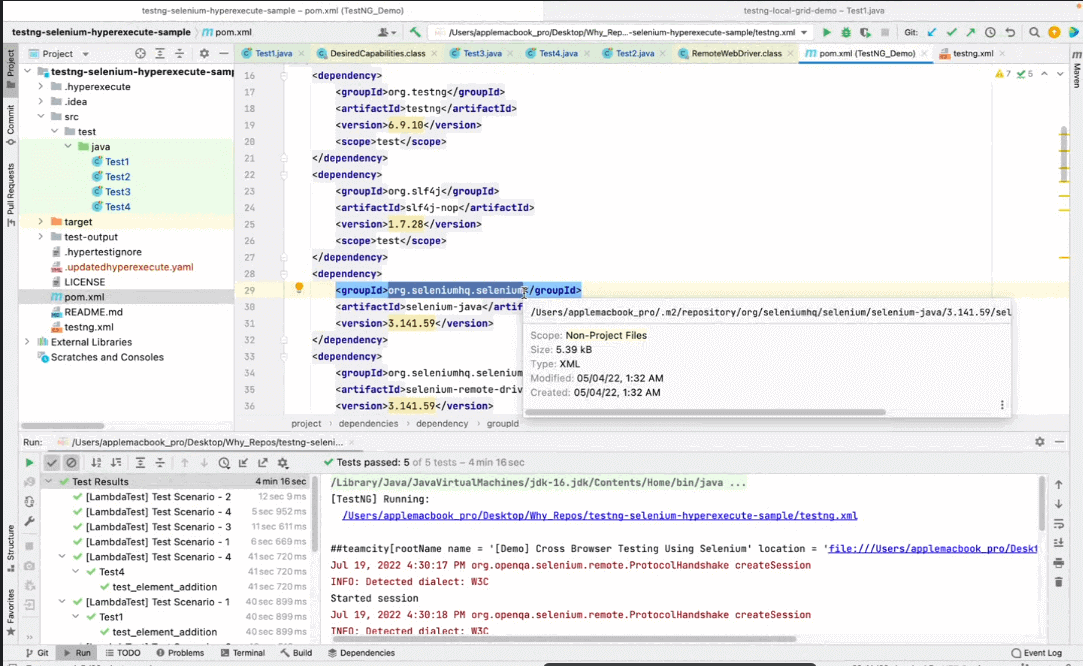Click the popup's horizontal scrollbar
This screenshot has height=666, width=1083.
[x=705, y=412]
